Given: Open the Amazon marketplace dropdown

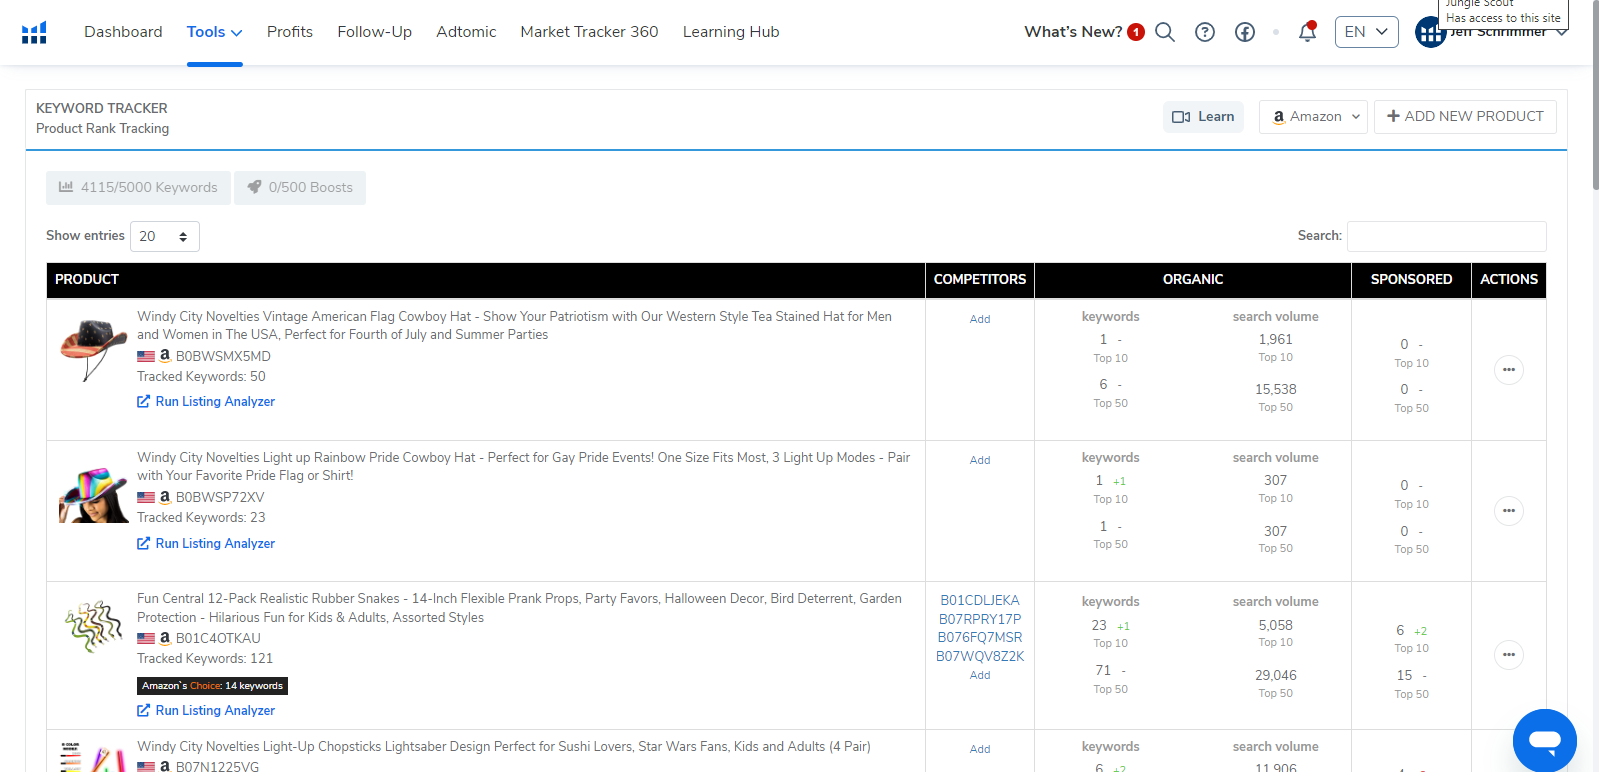Looking at the screenshot, I should pyautogui.click(x=1313, y=117).
